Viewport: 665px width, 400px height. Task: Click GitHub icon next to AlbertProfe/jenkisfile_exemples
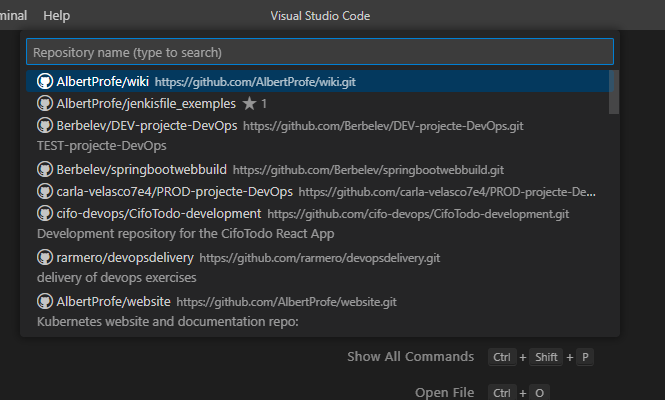(44, 103)
